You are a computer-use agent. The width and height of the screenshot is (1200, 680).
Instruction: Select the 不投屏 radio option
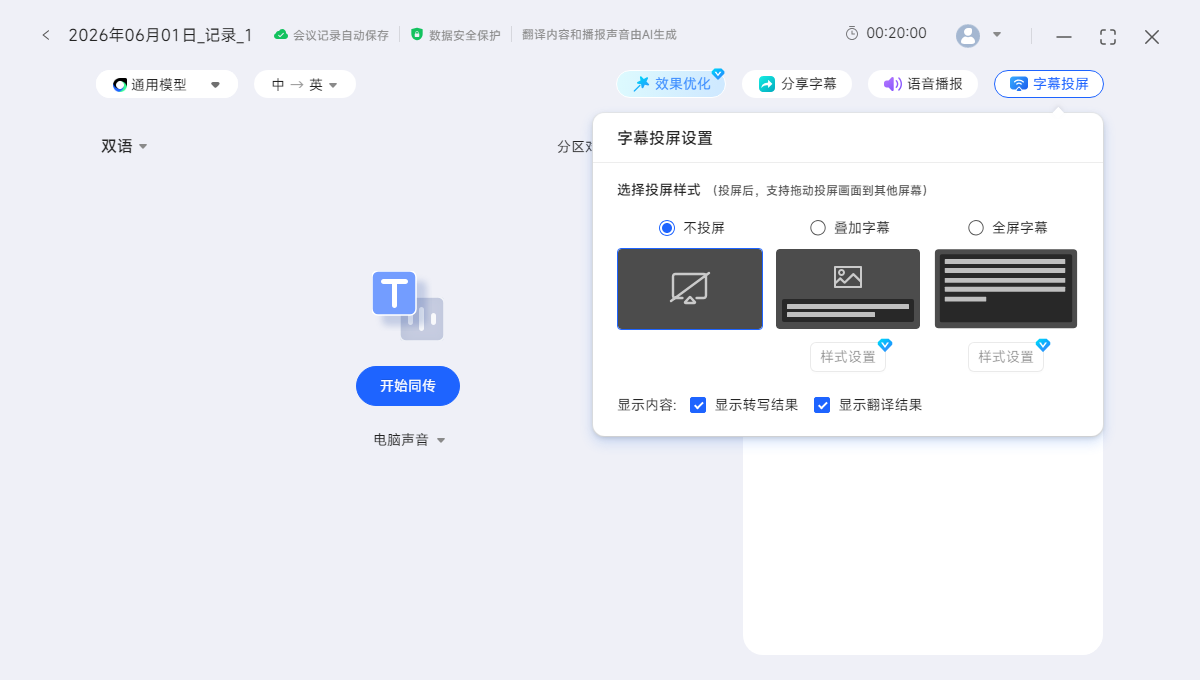[x=667, y=228]
